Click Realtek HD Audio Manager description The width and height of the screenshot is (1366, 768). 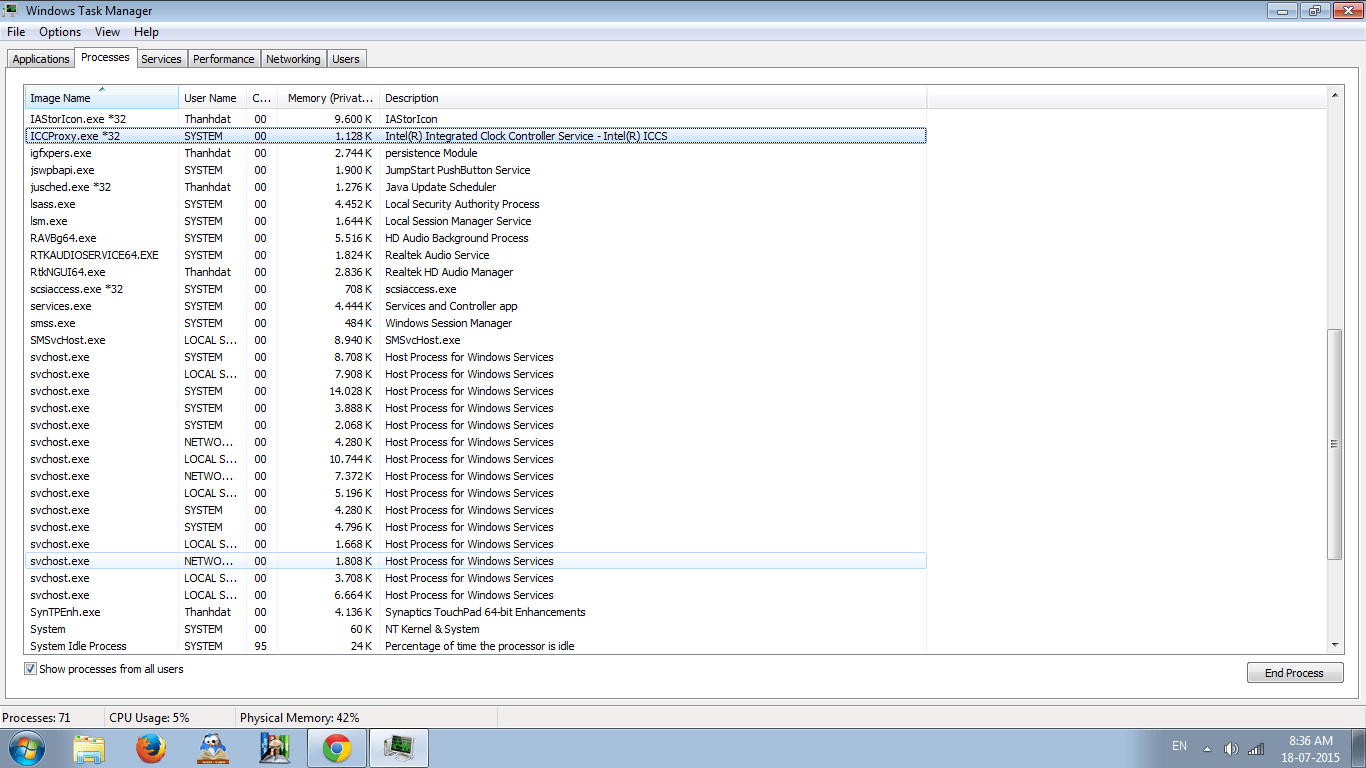click(x=449, y=272)
